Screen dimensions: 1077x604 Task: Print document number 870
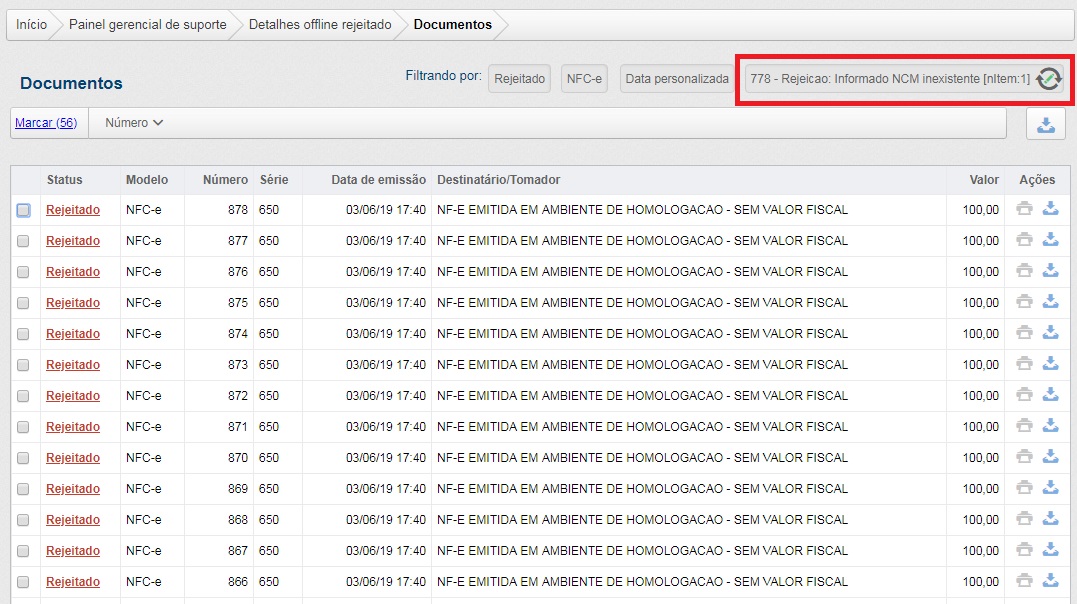pos(1024,457)
